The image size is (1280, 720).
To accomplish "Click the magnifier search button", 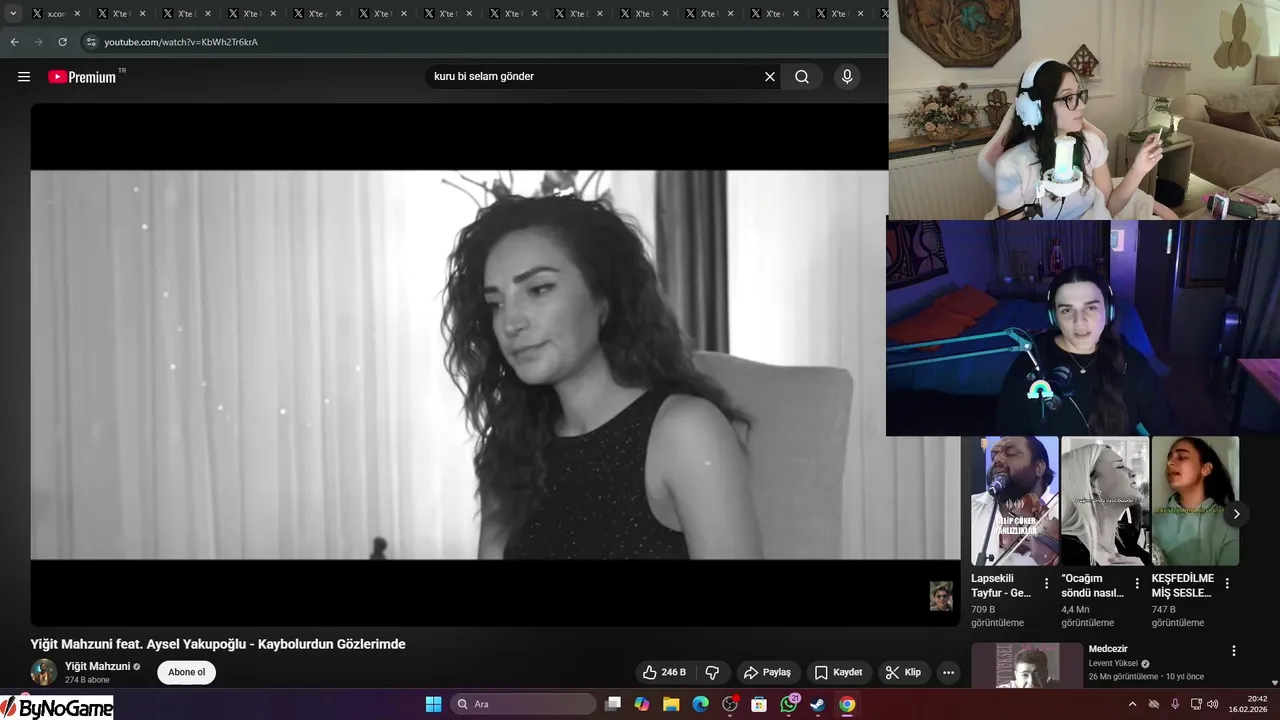I will coord(802,77).
